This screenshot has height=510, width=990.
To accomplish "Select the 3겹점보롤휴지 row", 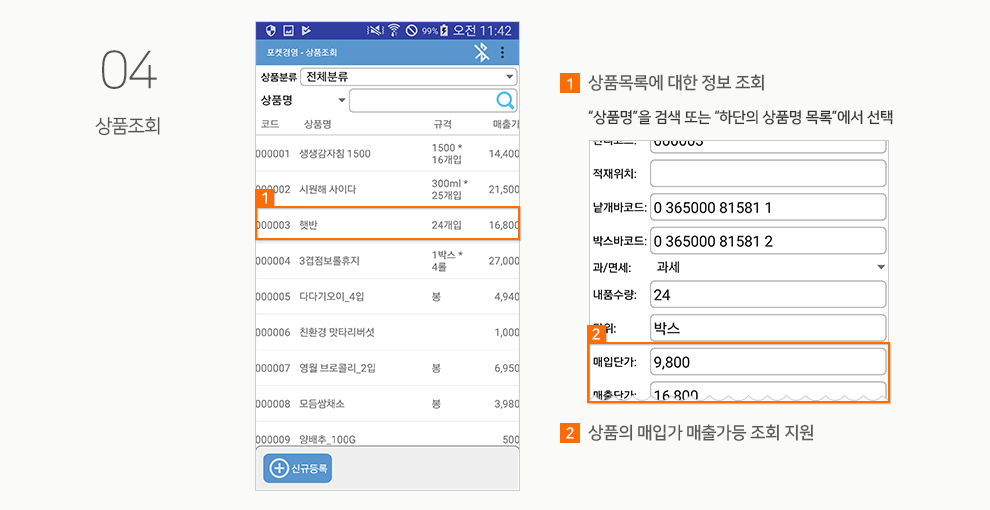I will (388, 261).
